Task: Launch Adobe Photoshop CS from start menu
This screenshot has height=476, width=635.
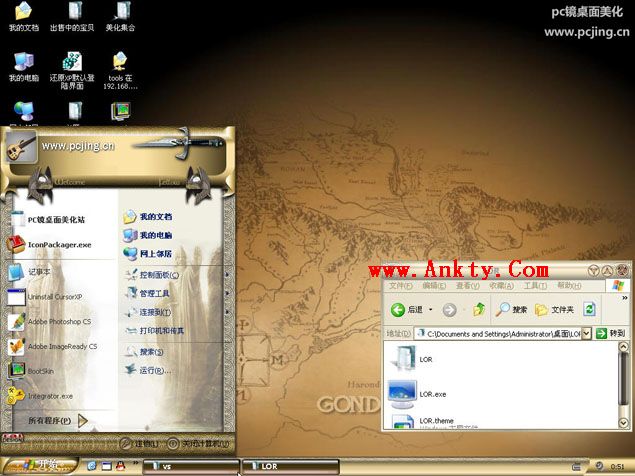Action: pyautogui.click(x=49, y=322)
